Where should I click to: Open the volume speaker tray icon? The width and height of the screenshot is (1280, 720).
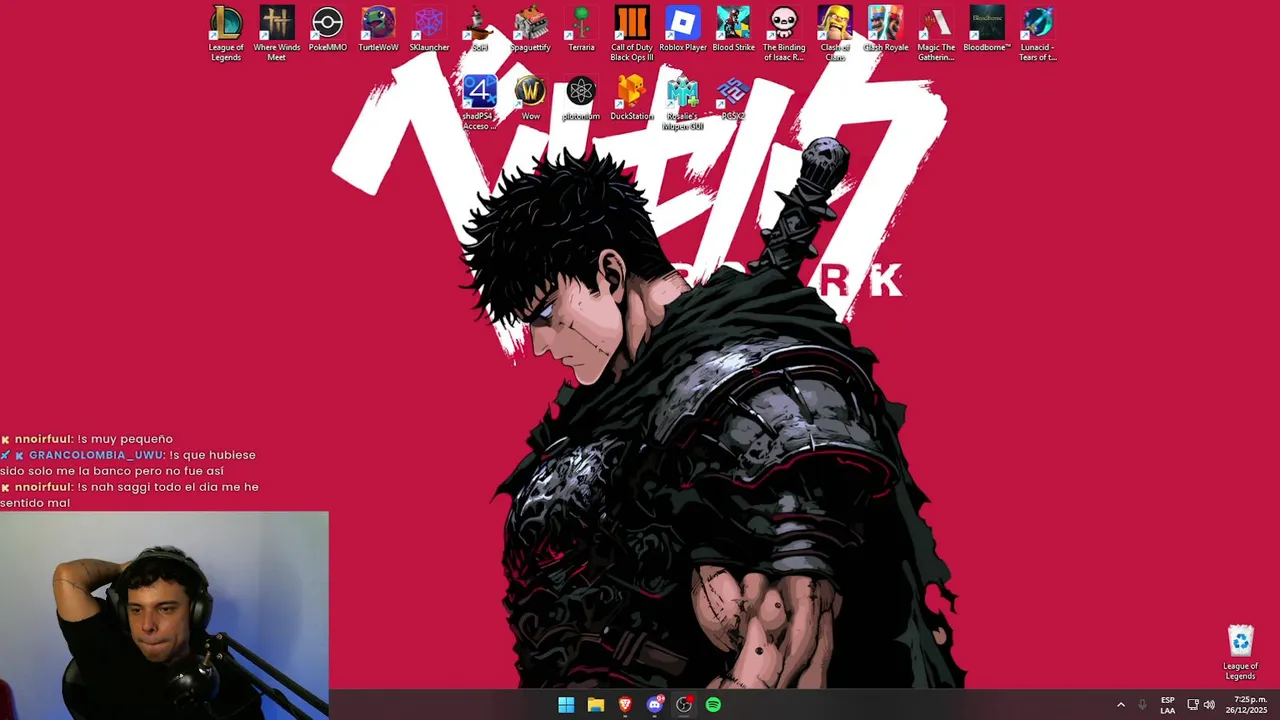[x=1209, y=705]
